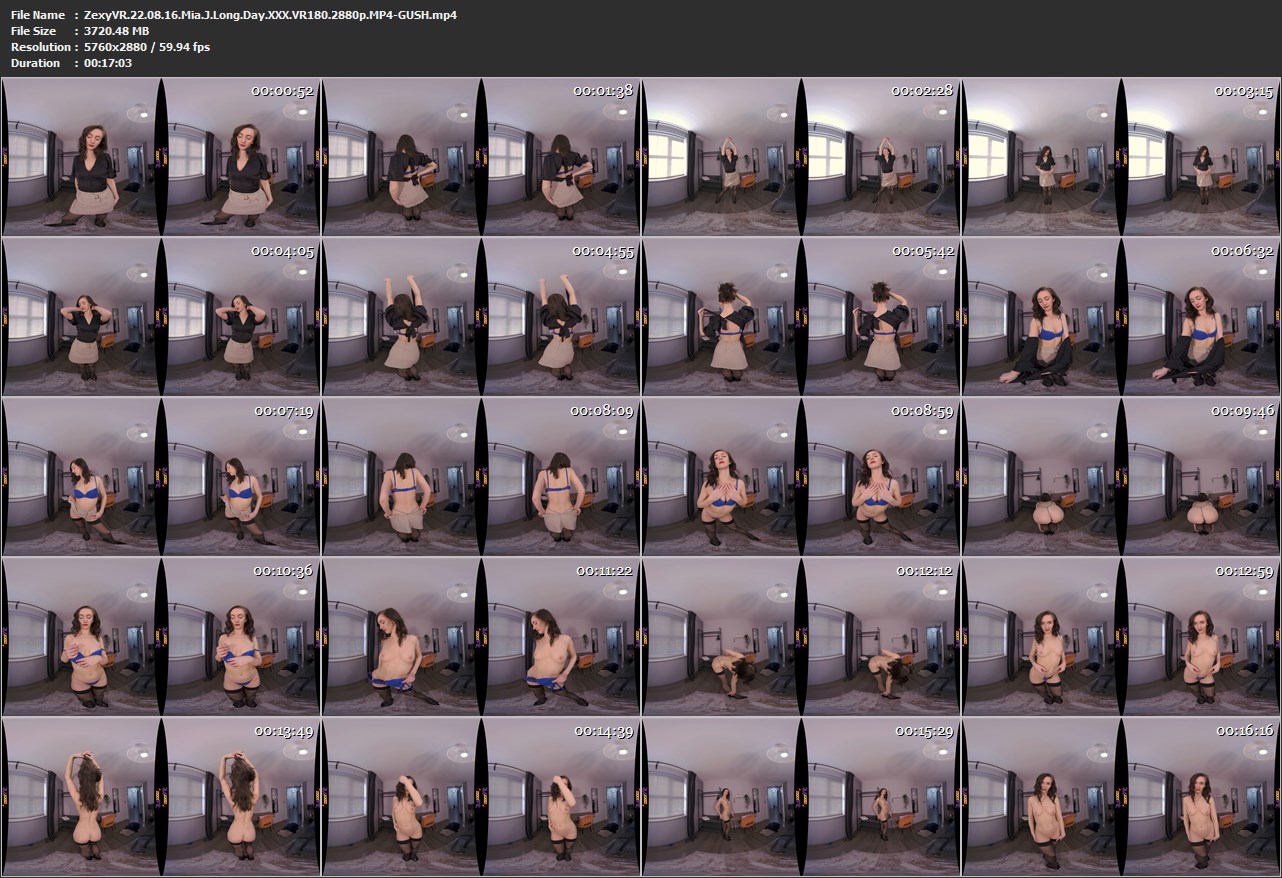Screen dimensions: 1282x878
Task: Click the frame labeled 00:13:49
Action: [161, 797]
